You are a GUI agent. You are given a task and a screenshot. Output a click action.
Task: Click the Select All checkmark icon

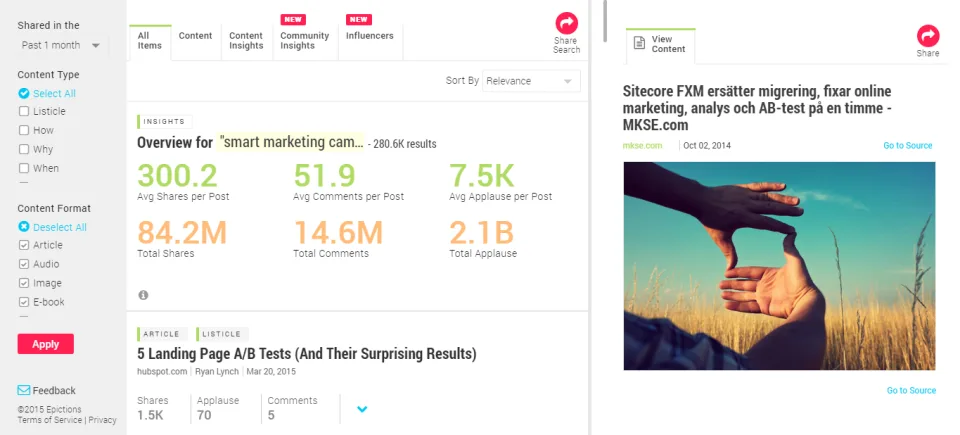[24, 93]
